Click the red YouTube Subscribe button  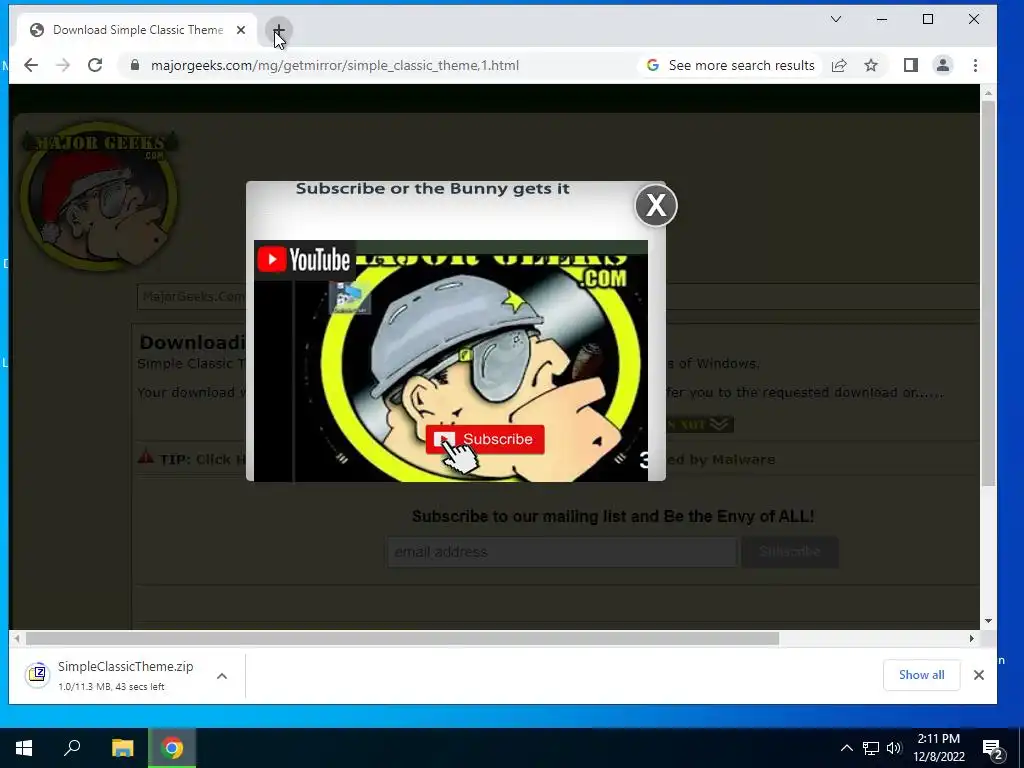click(485, 440)
